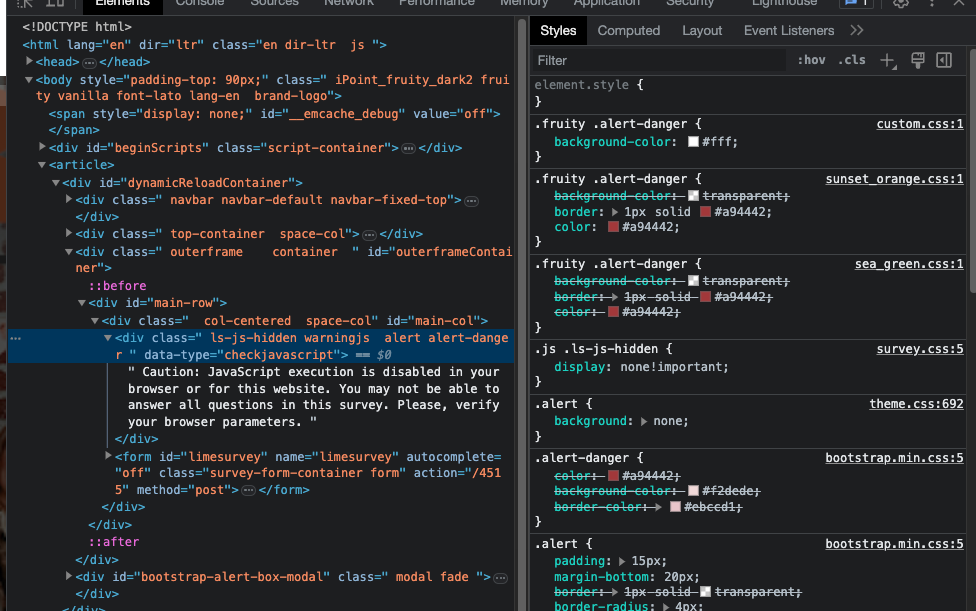Click the #fff background-color swatch

coord(693,143)
